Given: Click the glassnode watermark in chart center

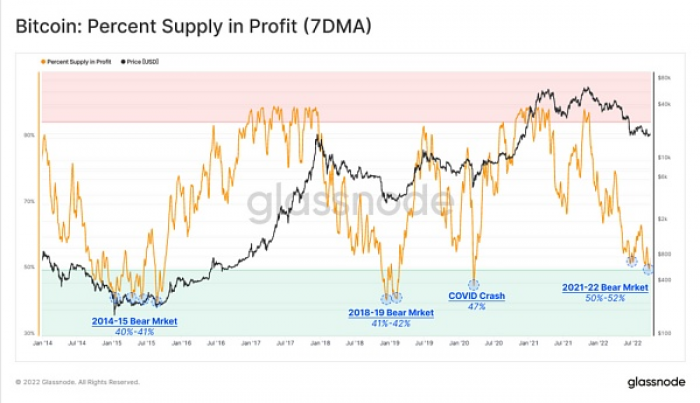Looking at the screenshot, I should (x=350, y=202).
